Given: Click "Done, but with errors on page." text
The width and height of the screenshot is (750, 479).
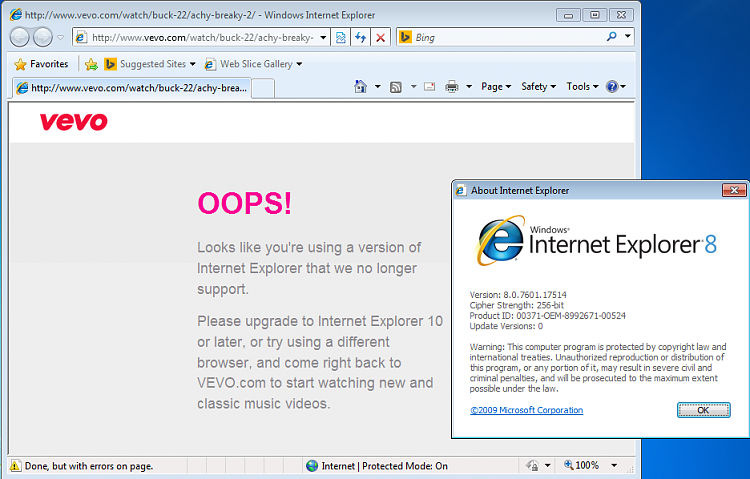Looking at the screenshot, I should pyautogui.click(x=89, y=466).
